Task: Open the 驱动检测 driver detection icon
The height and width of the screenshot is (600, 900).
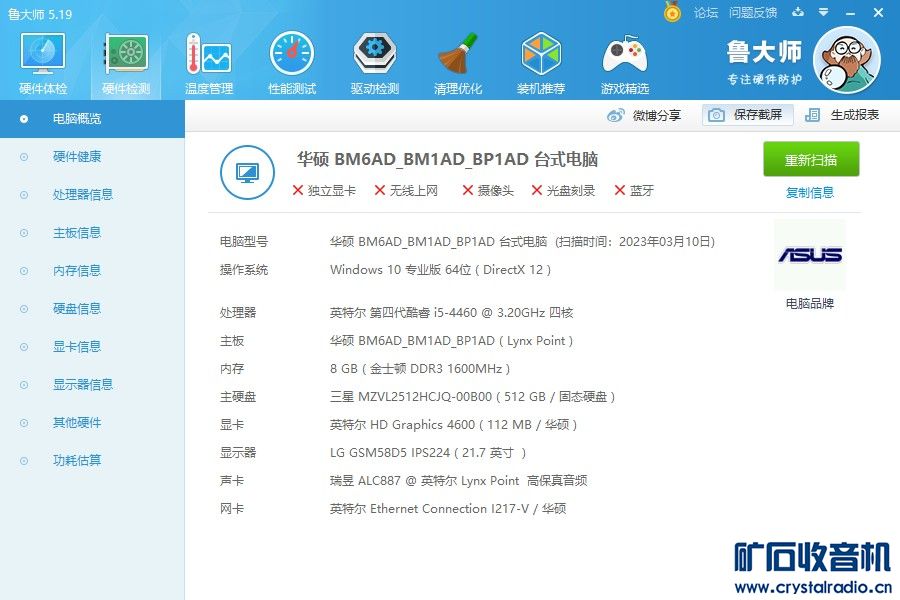Action: (x=375, y=63)
